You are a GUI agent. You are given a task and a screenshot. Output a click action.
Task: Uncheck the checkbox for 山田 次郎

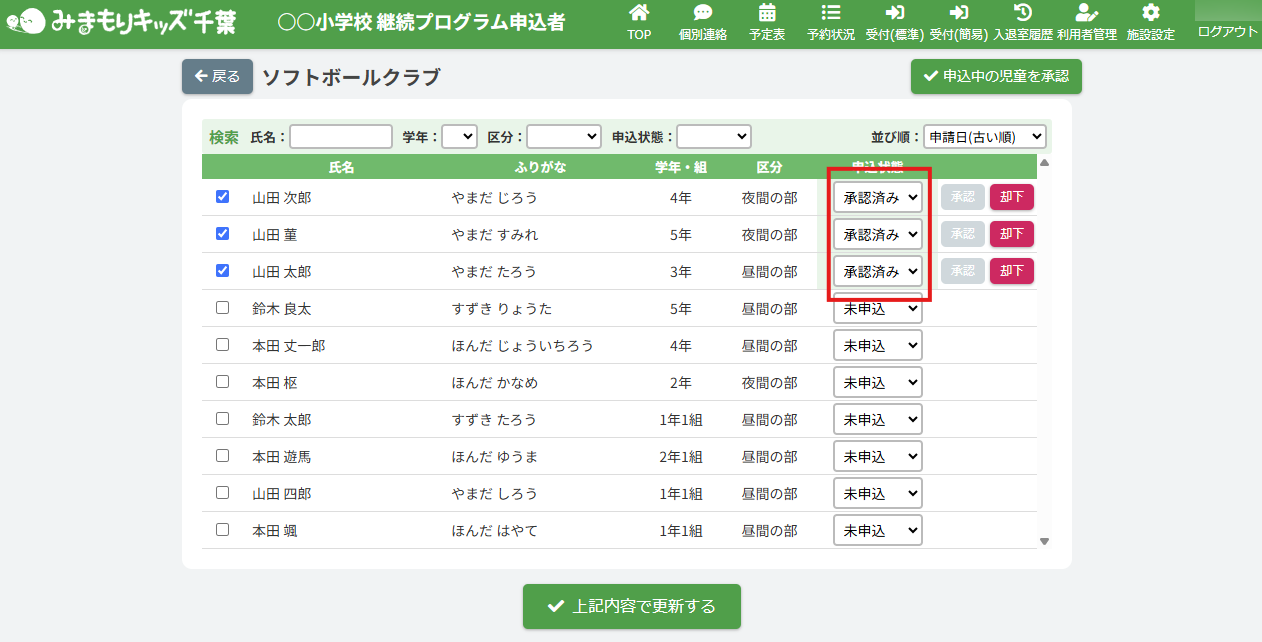click(223, 197)
